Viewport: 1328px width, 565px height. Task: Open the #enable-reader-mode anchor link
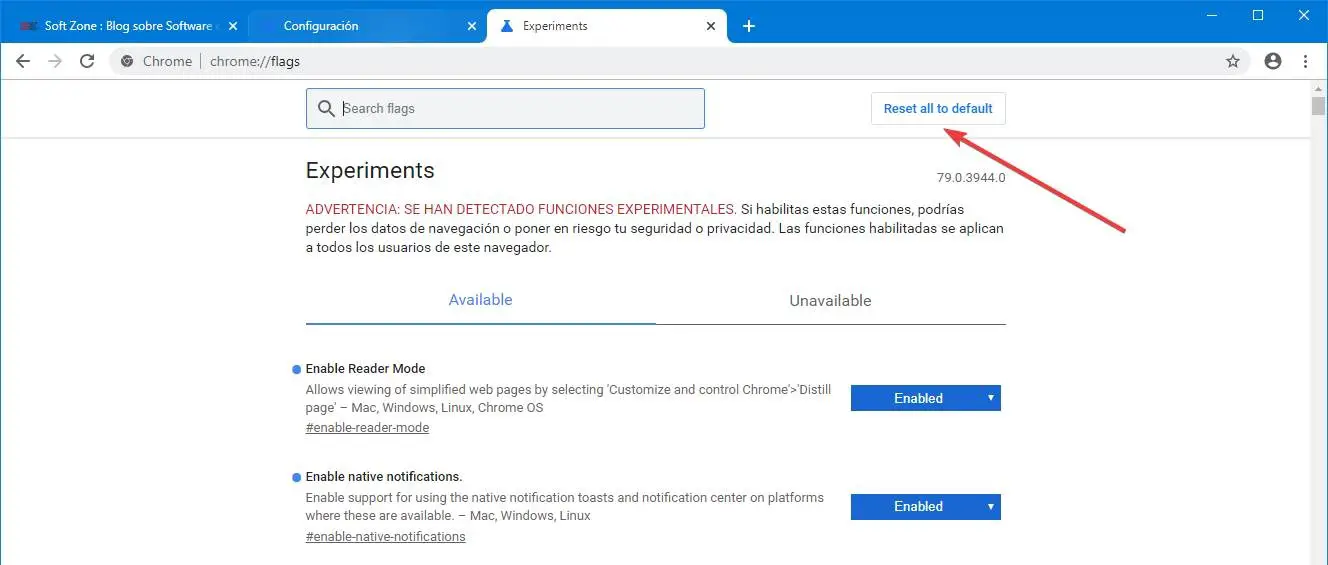367,428
